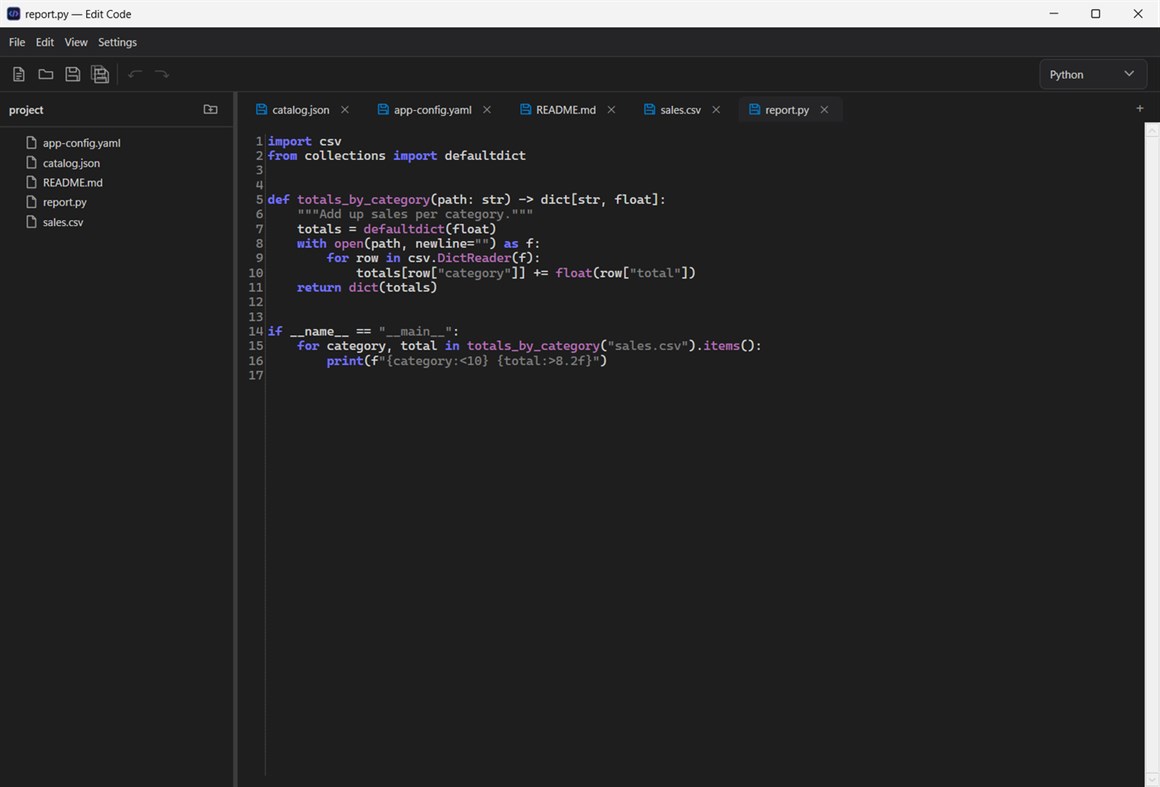Close the README.md tab
Image resolution: width=1160 pixels, height=787 pixels.
pyautogui.click(x=611, y=109)
